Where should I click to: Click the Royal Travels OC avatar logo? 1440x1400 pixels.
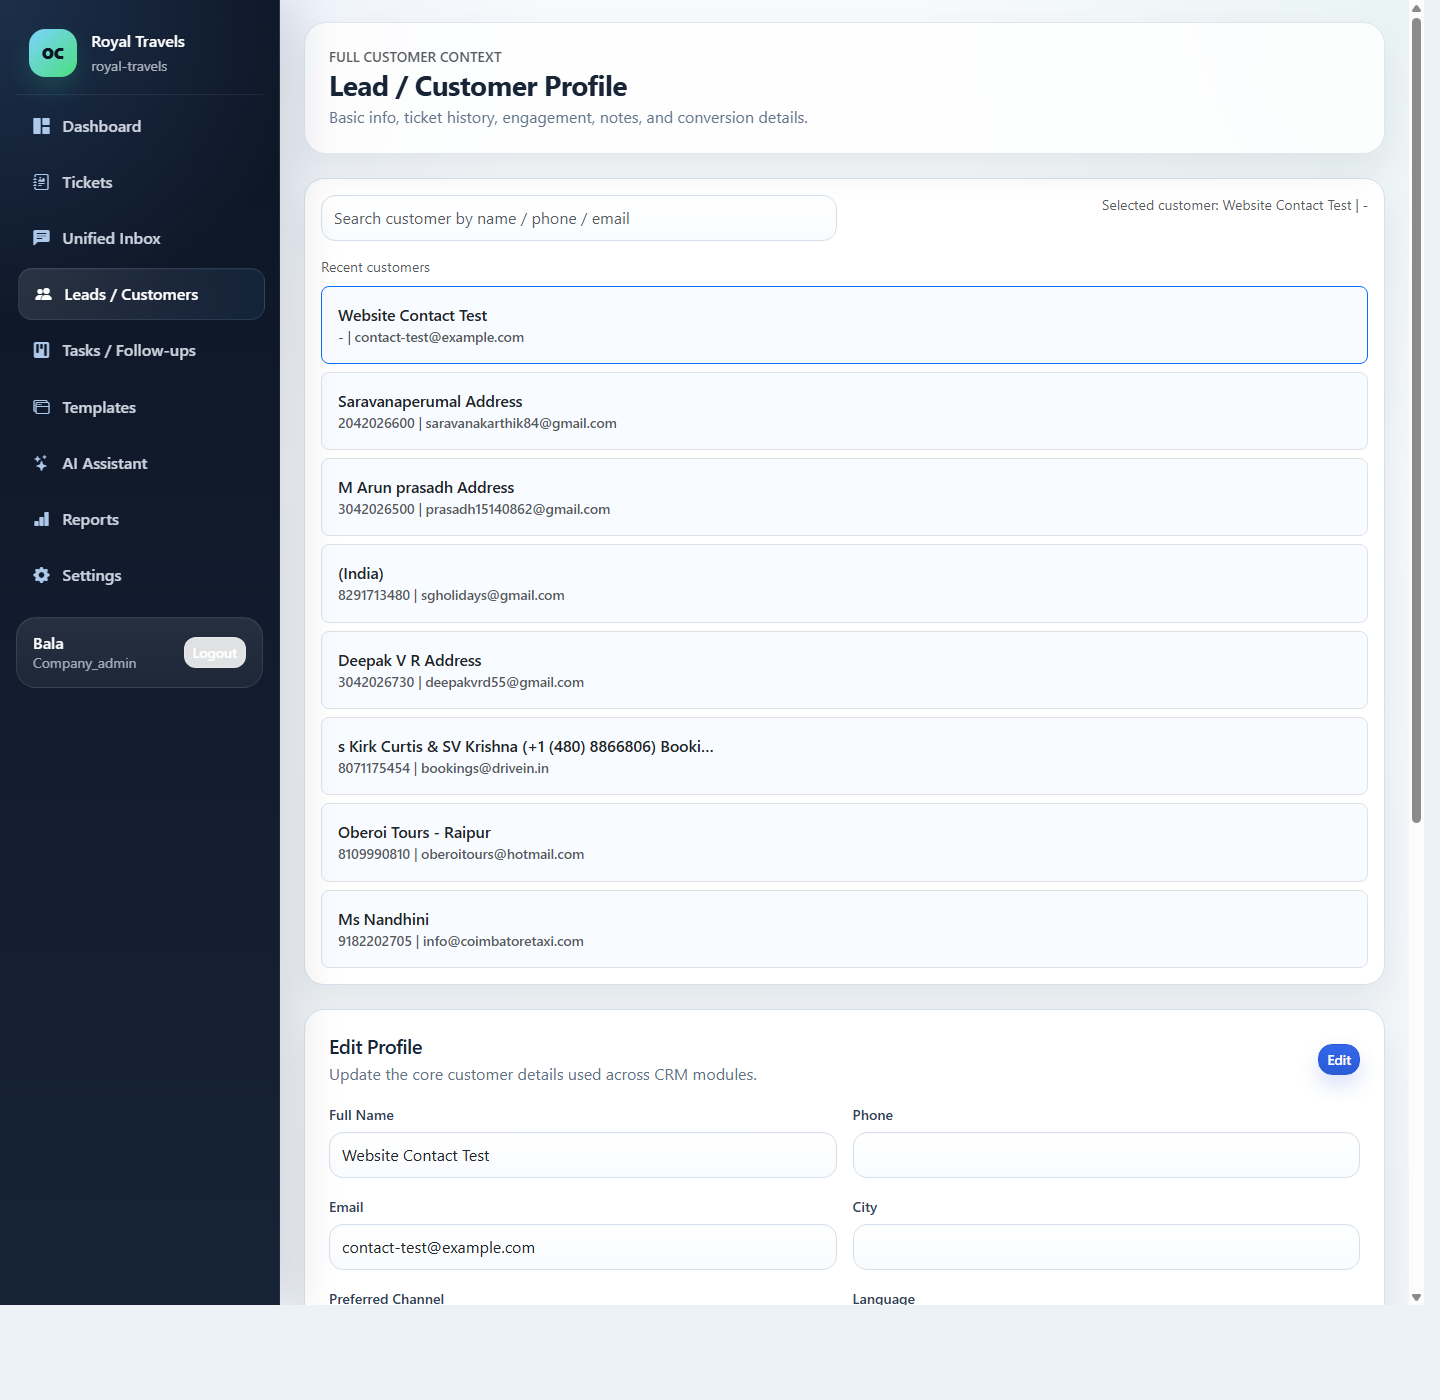point(52,52)
